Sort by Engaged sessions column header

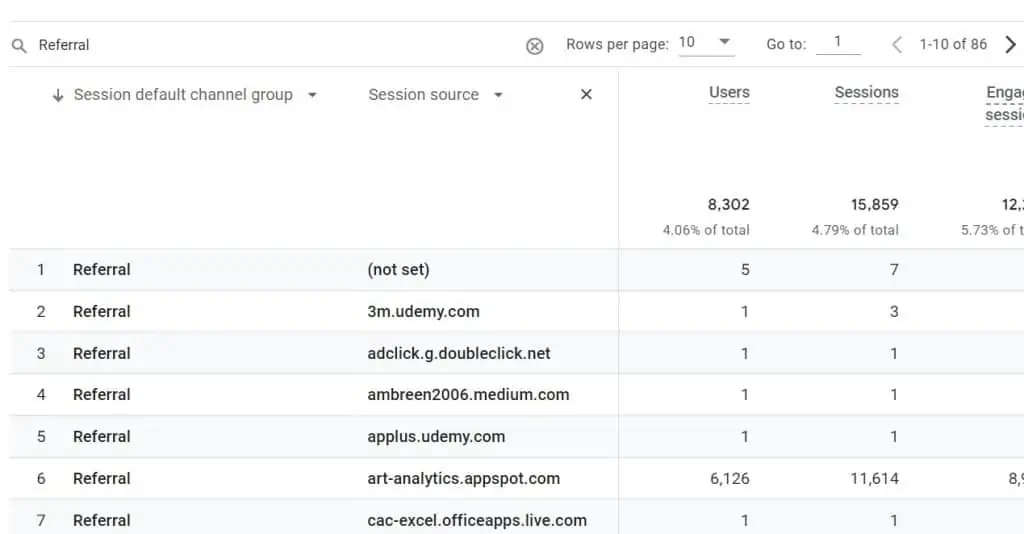point(1004,104)
